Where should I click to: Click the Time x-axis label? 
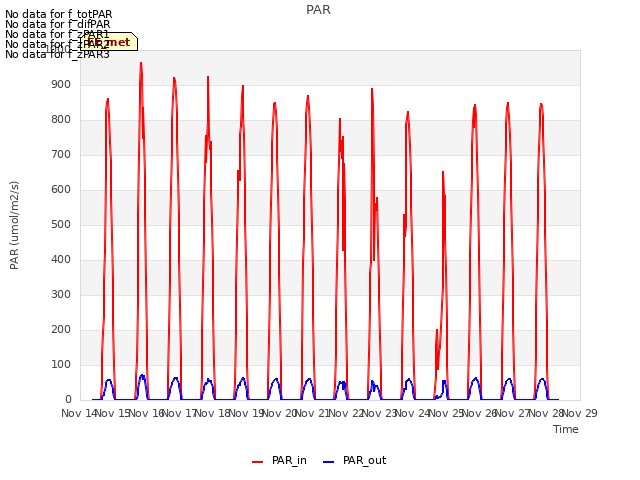[x=566, y=429]
